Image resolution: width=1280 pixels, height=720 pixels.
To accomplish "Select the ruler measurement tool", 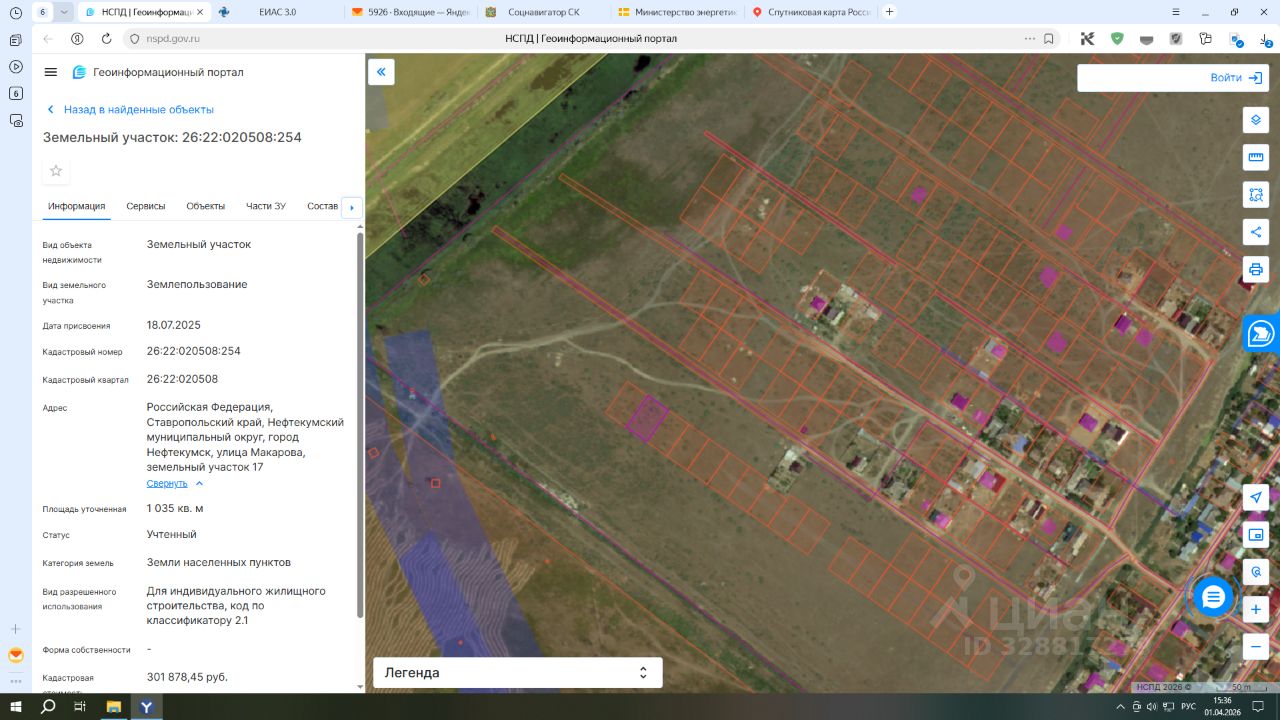I will pos(1256,157).
